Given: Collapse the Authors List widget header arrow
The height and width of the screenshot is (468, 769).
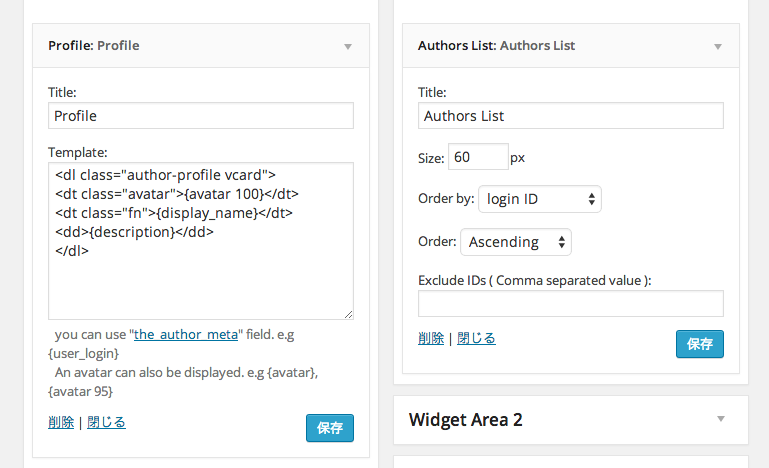Looking at the screenshot, I should [x=718, y=46].
